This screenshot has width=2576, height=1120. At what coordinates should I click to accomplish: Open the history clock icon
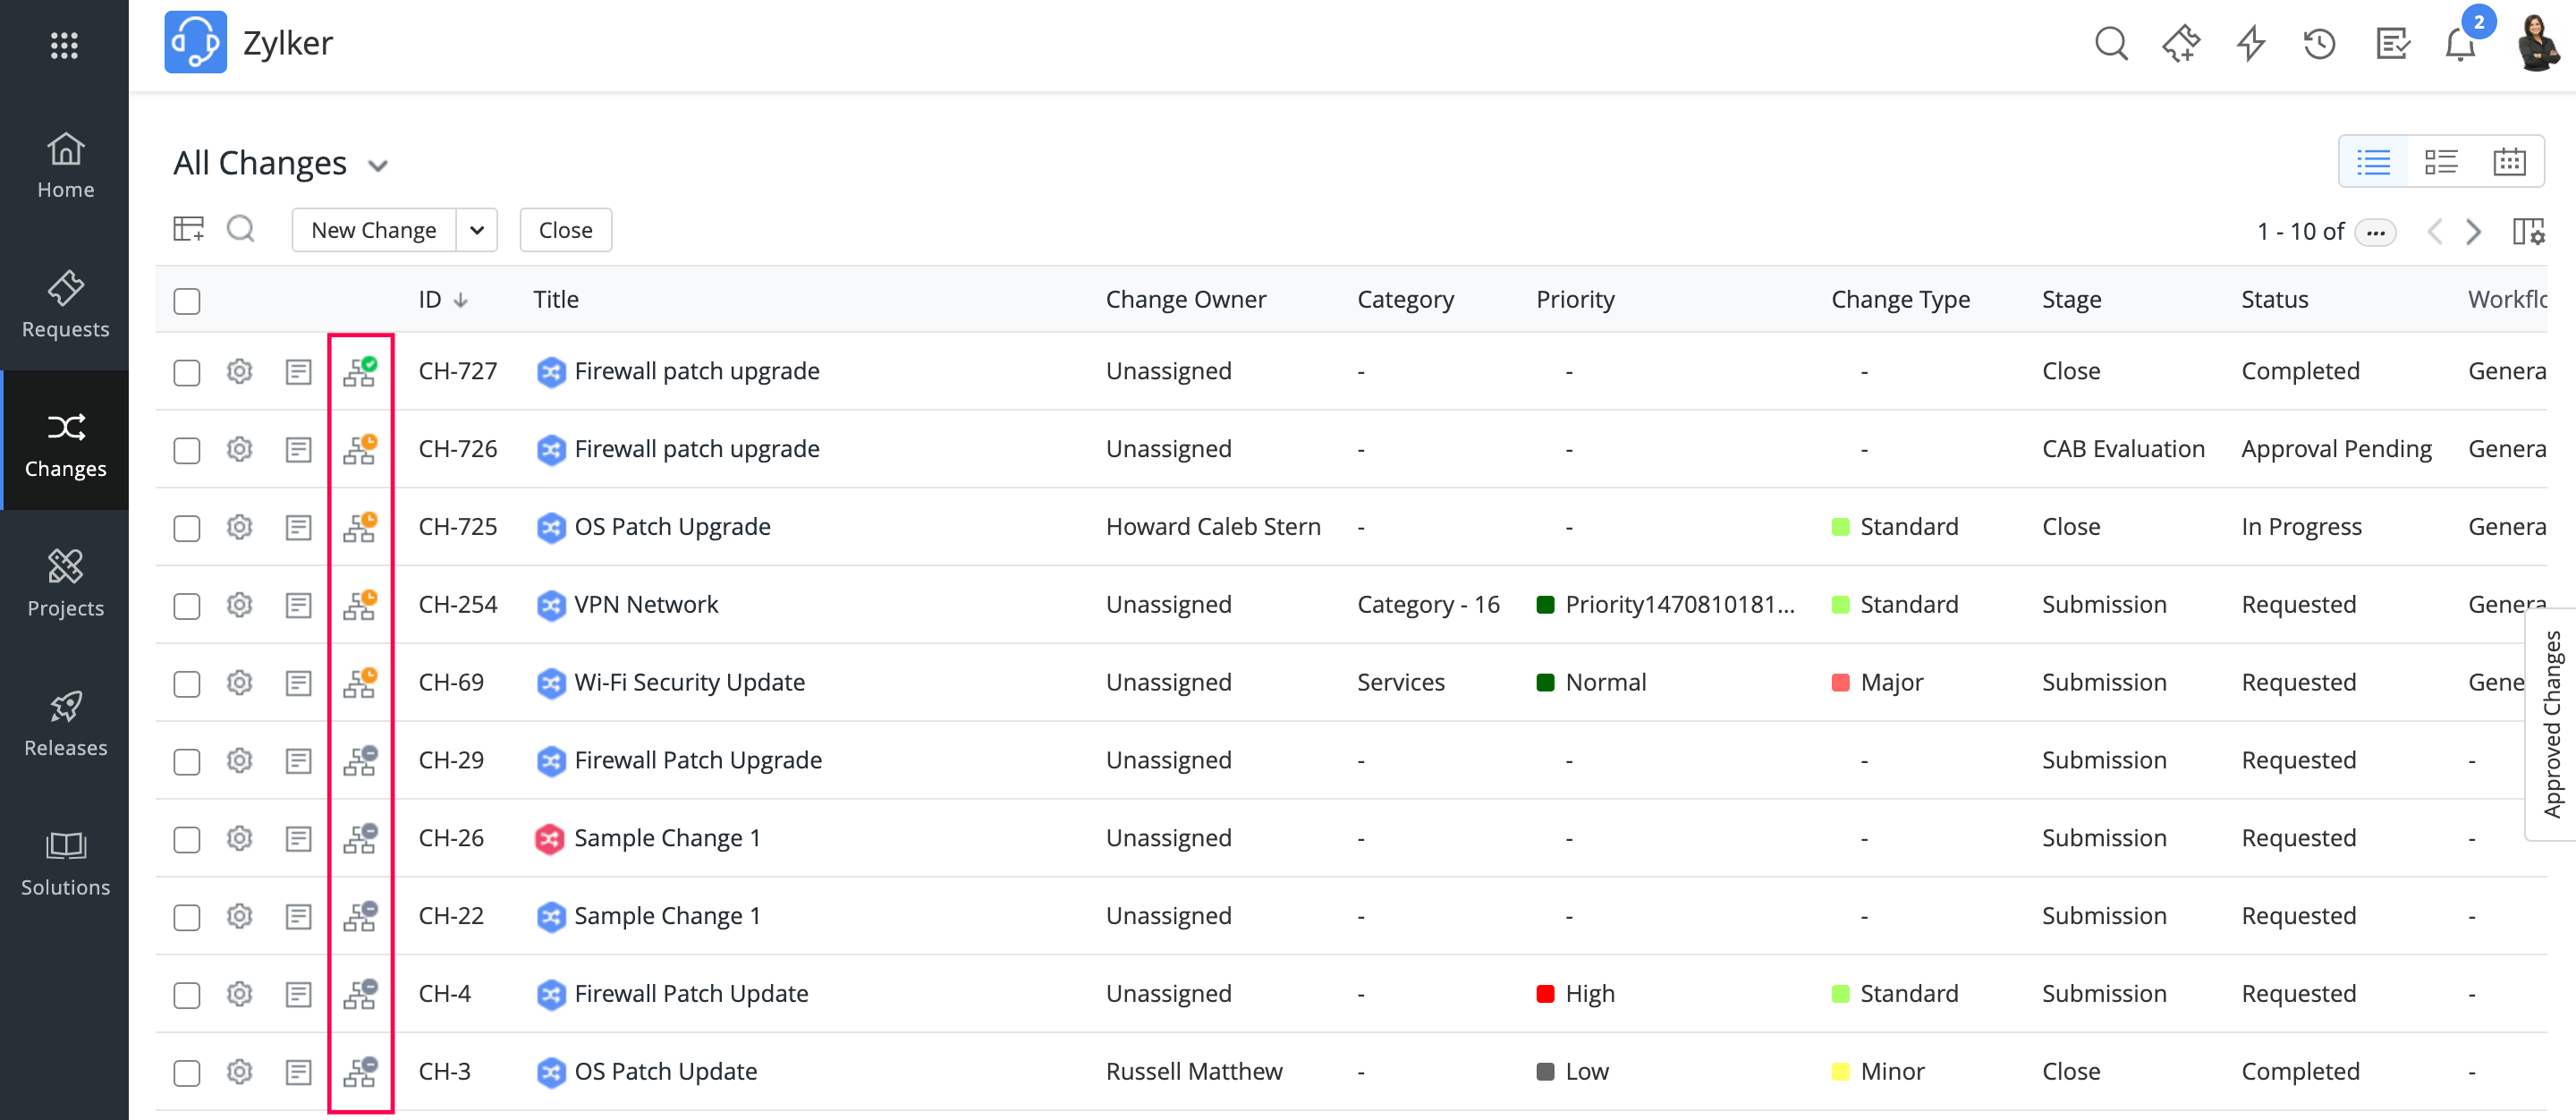pyautogui.click(x=2319, y=44)
